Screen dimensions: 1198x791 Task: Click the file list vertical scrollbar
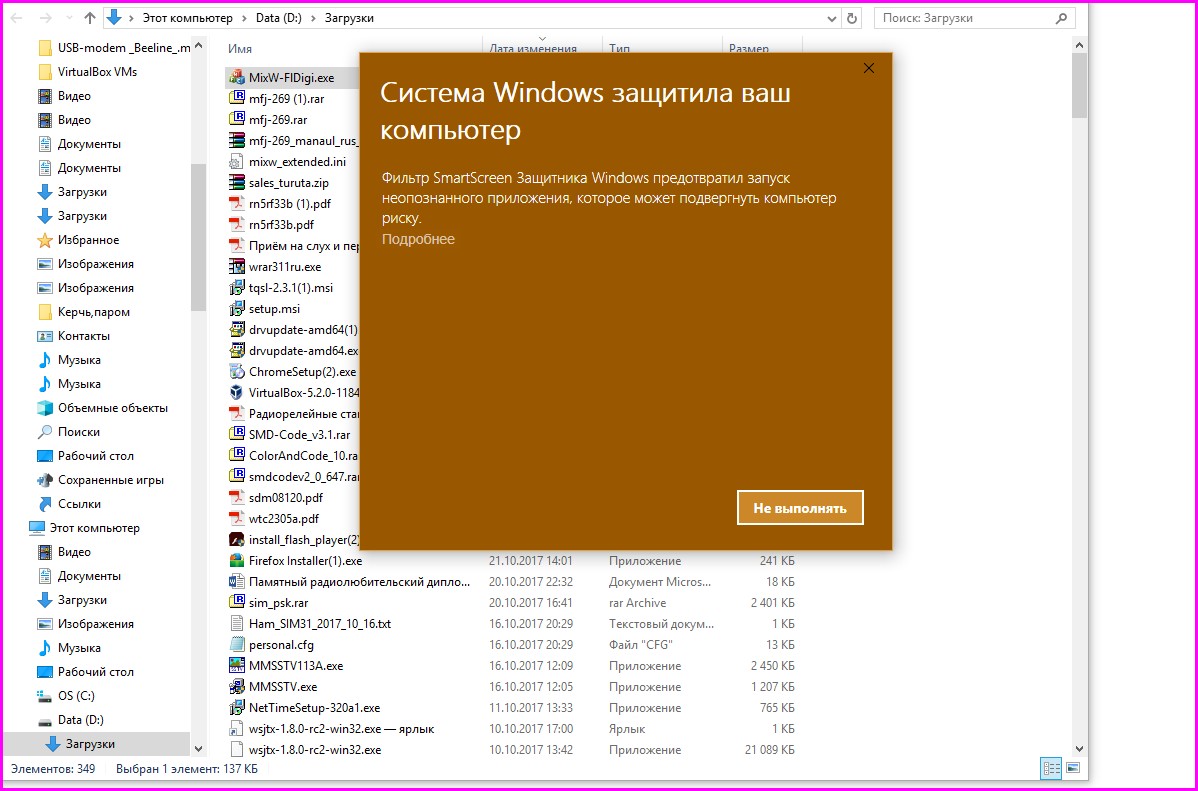pyautogui.click(x=1079, y=400)
